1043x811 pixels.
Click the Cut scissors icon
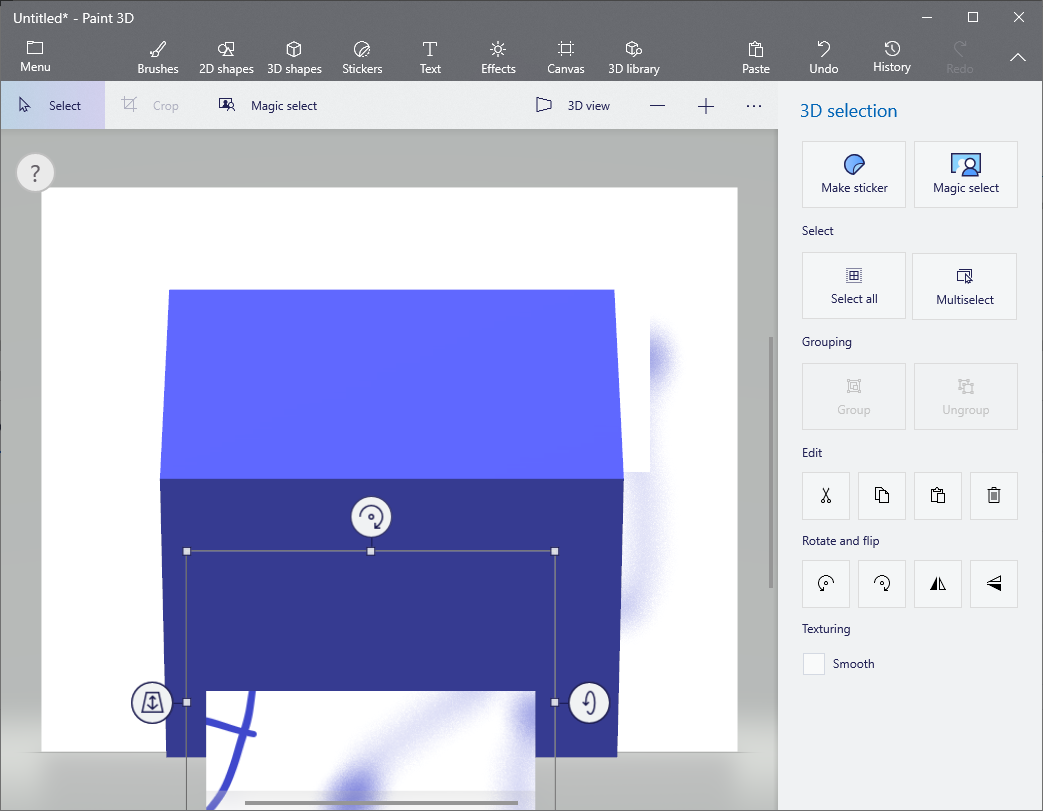826,496
